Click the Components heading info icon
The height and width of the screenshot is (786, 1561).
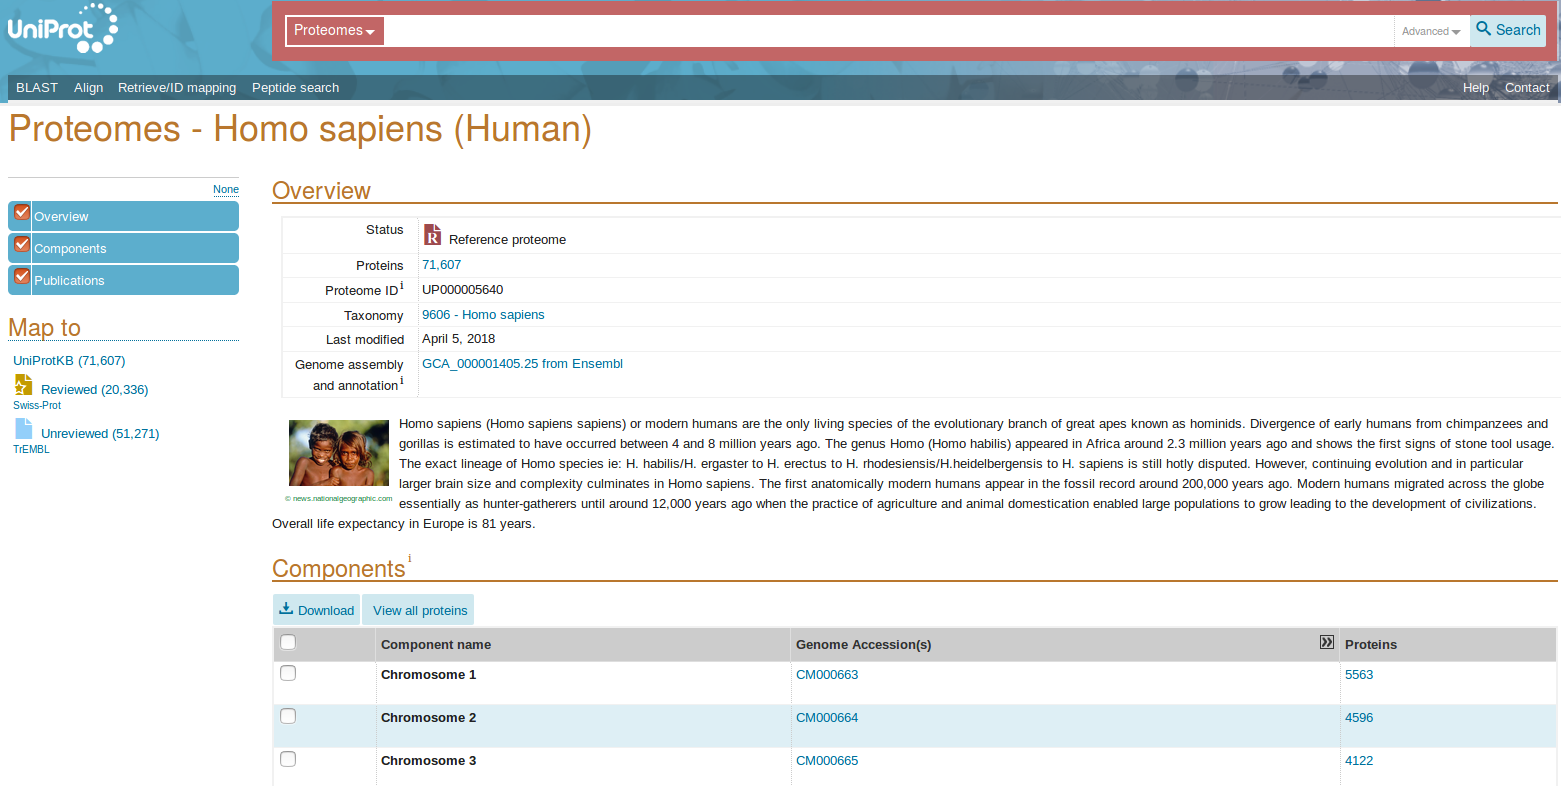[409, 559]
